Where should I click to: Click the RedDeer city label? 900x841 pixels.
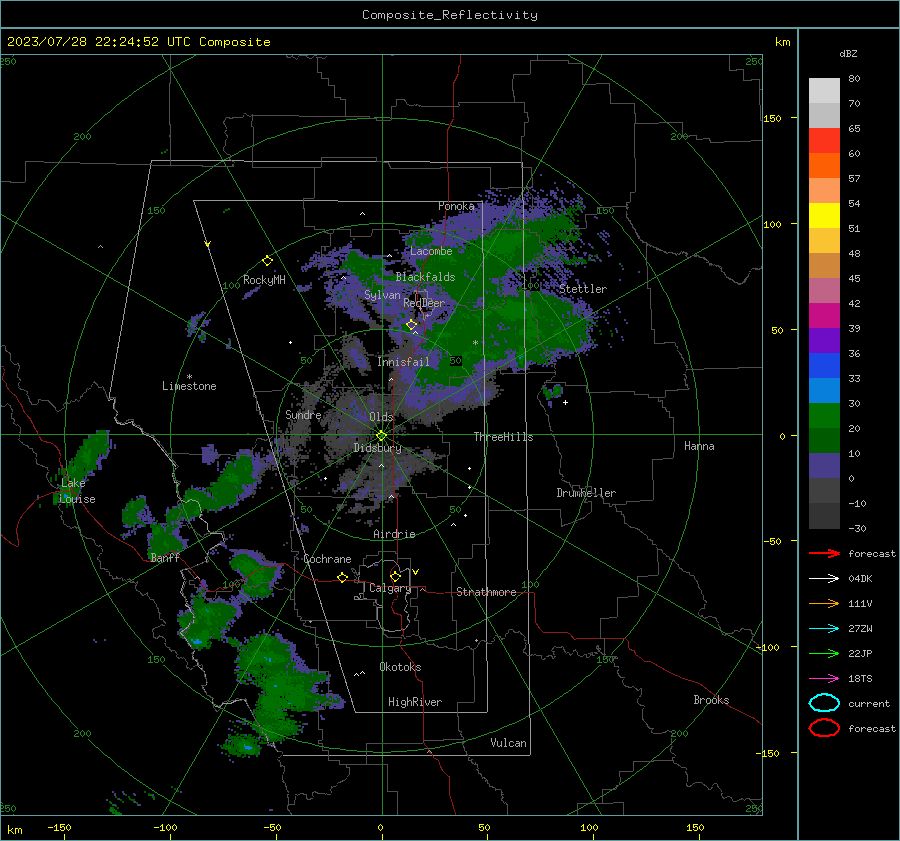424,303
